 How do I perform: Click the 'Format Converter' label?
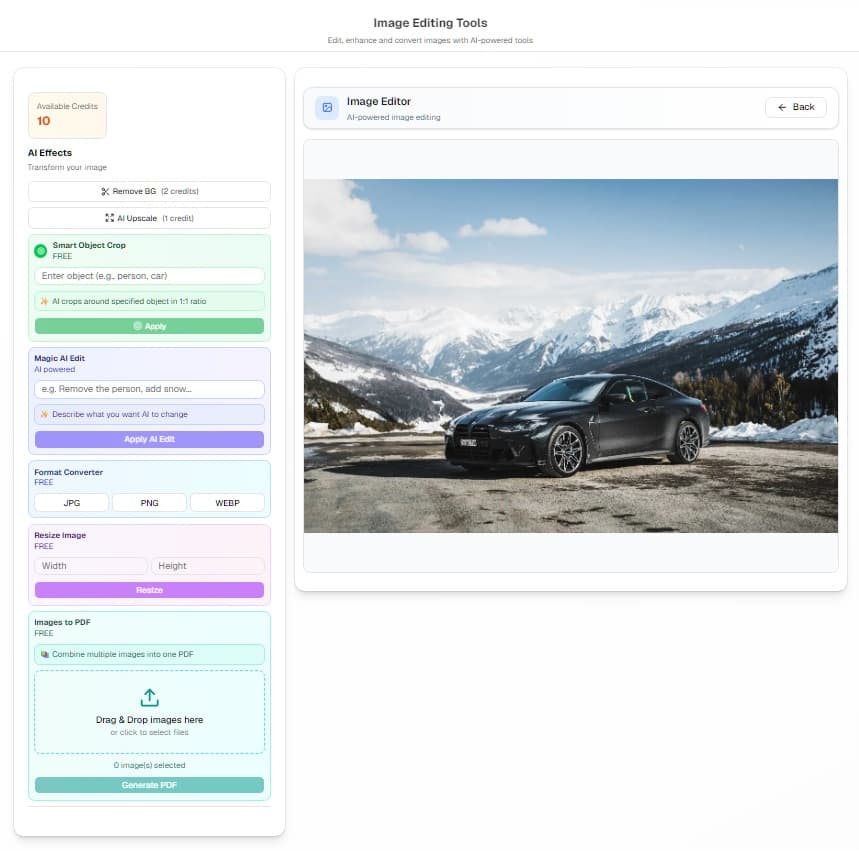tap(68, 472)
